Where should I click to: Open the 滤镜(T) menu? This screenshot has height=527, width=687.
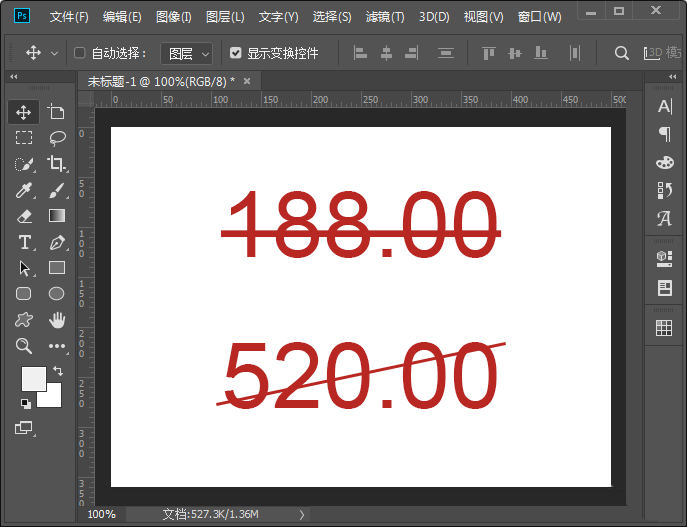pos(385,17)
